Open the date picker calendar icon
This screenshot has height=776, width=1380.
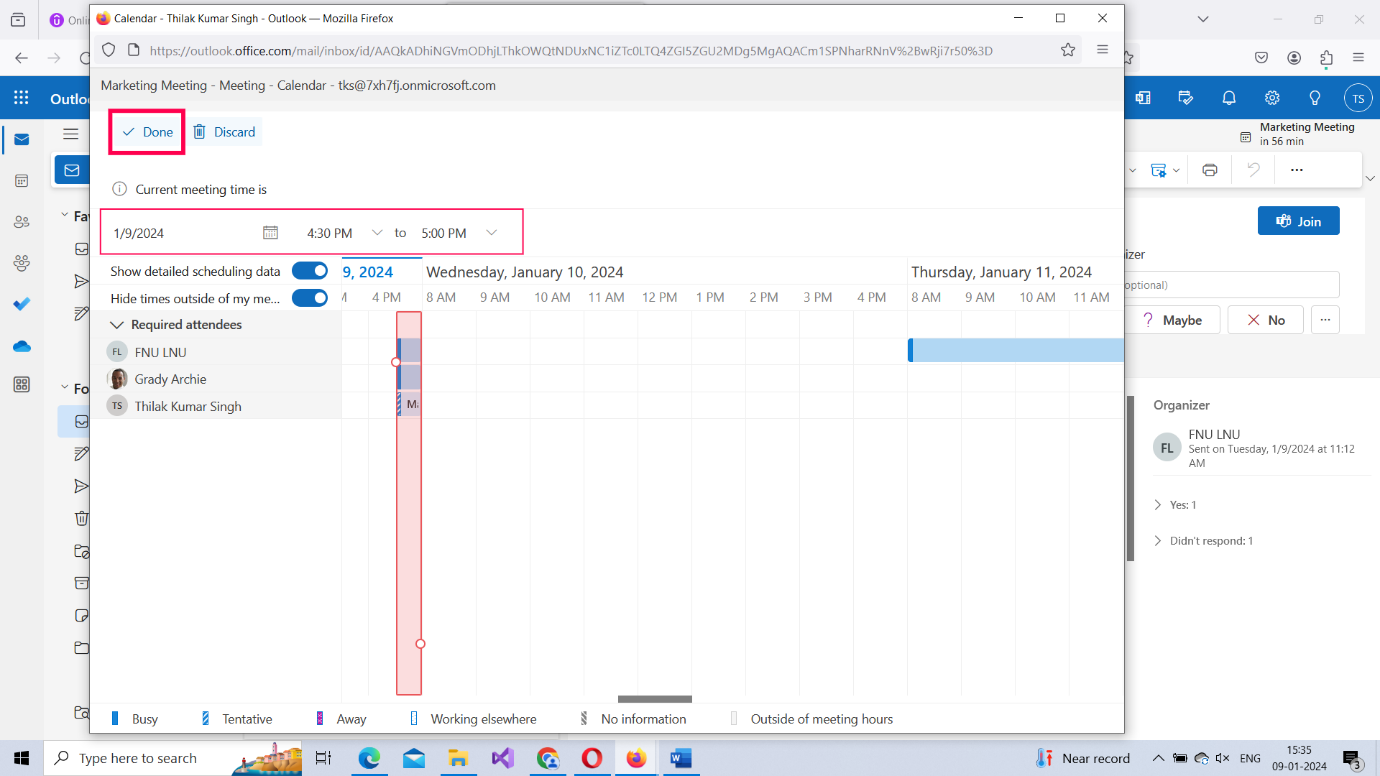pyautogui.click(x=270, y=233)
